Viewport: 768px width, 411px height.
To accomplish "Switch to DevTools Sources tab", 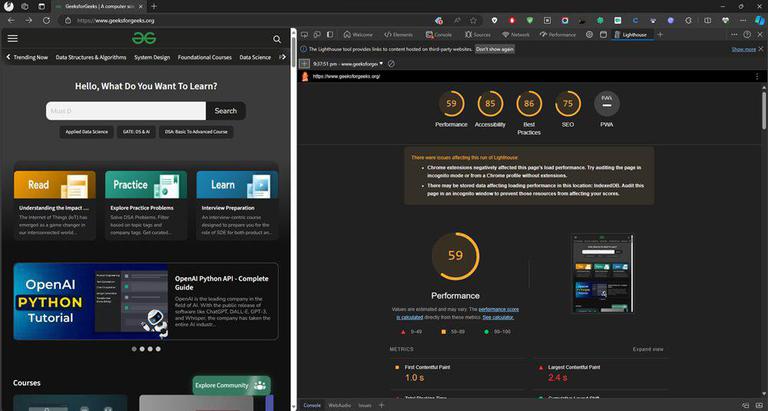I will pos(478,35).
